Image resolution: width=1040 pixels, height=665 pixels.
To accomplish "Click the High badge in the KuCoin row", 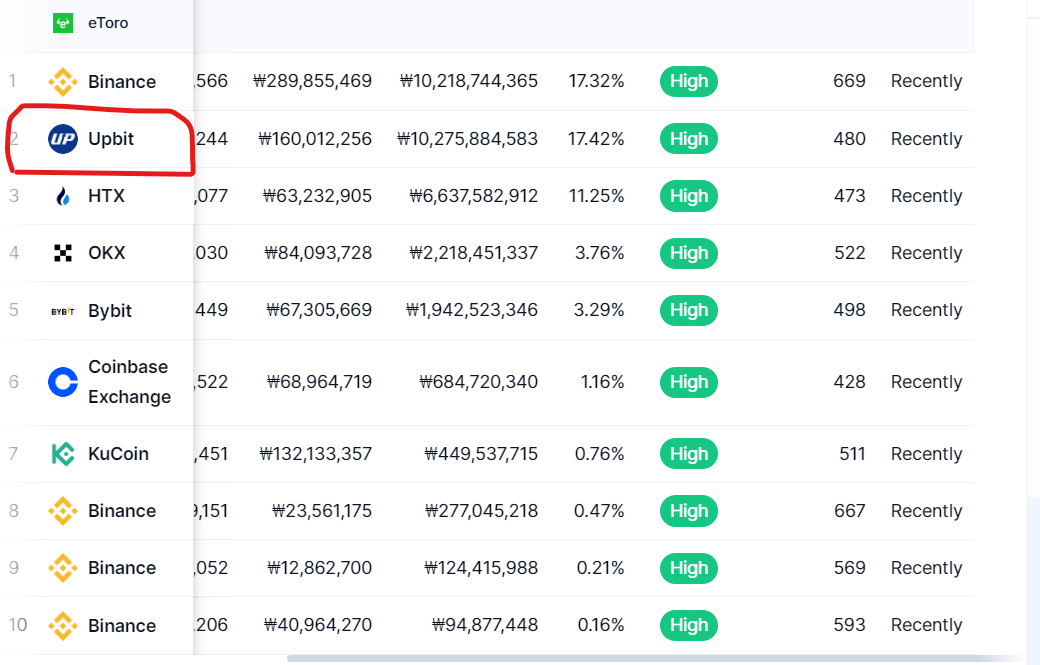I will (688, 454).
